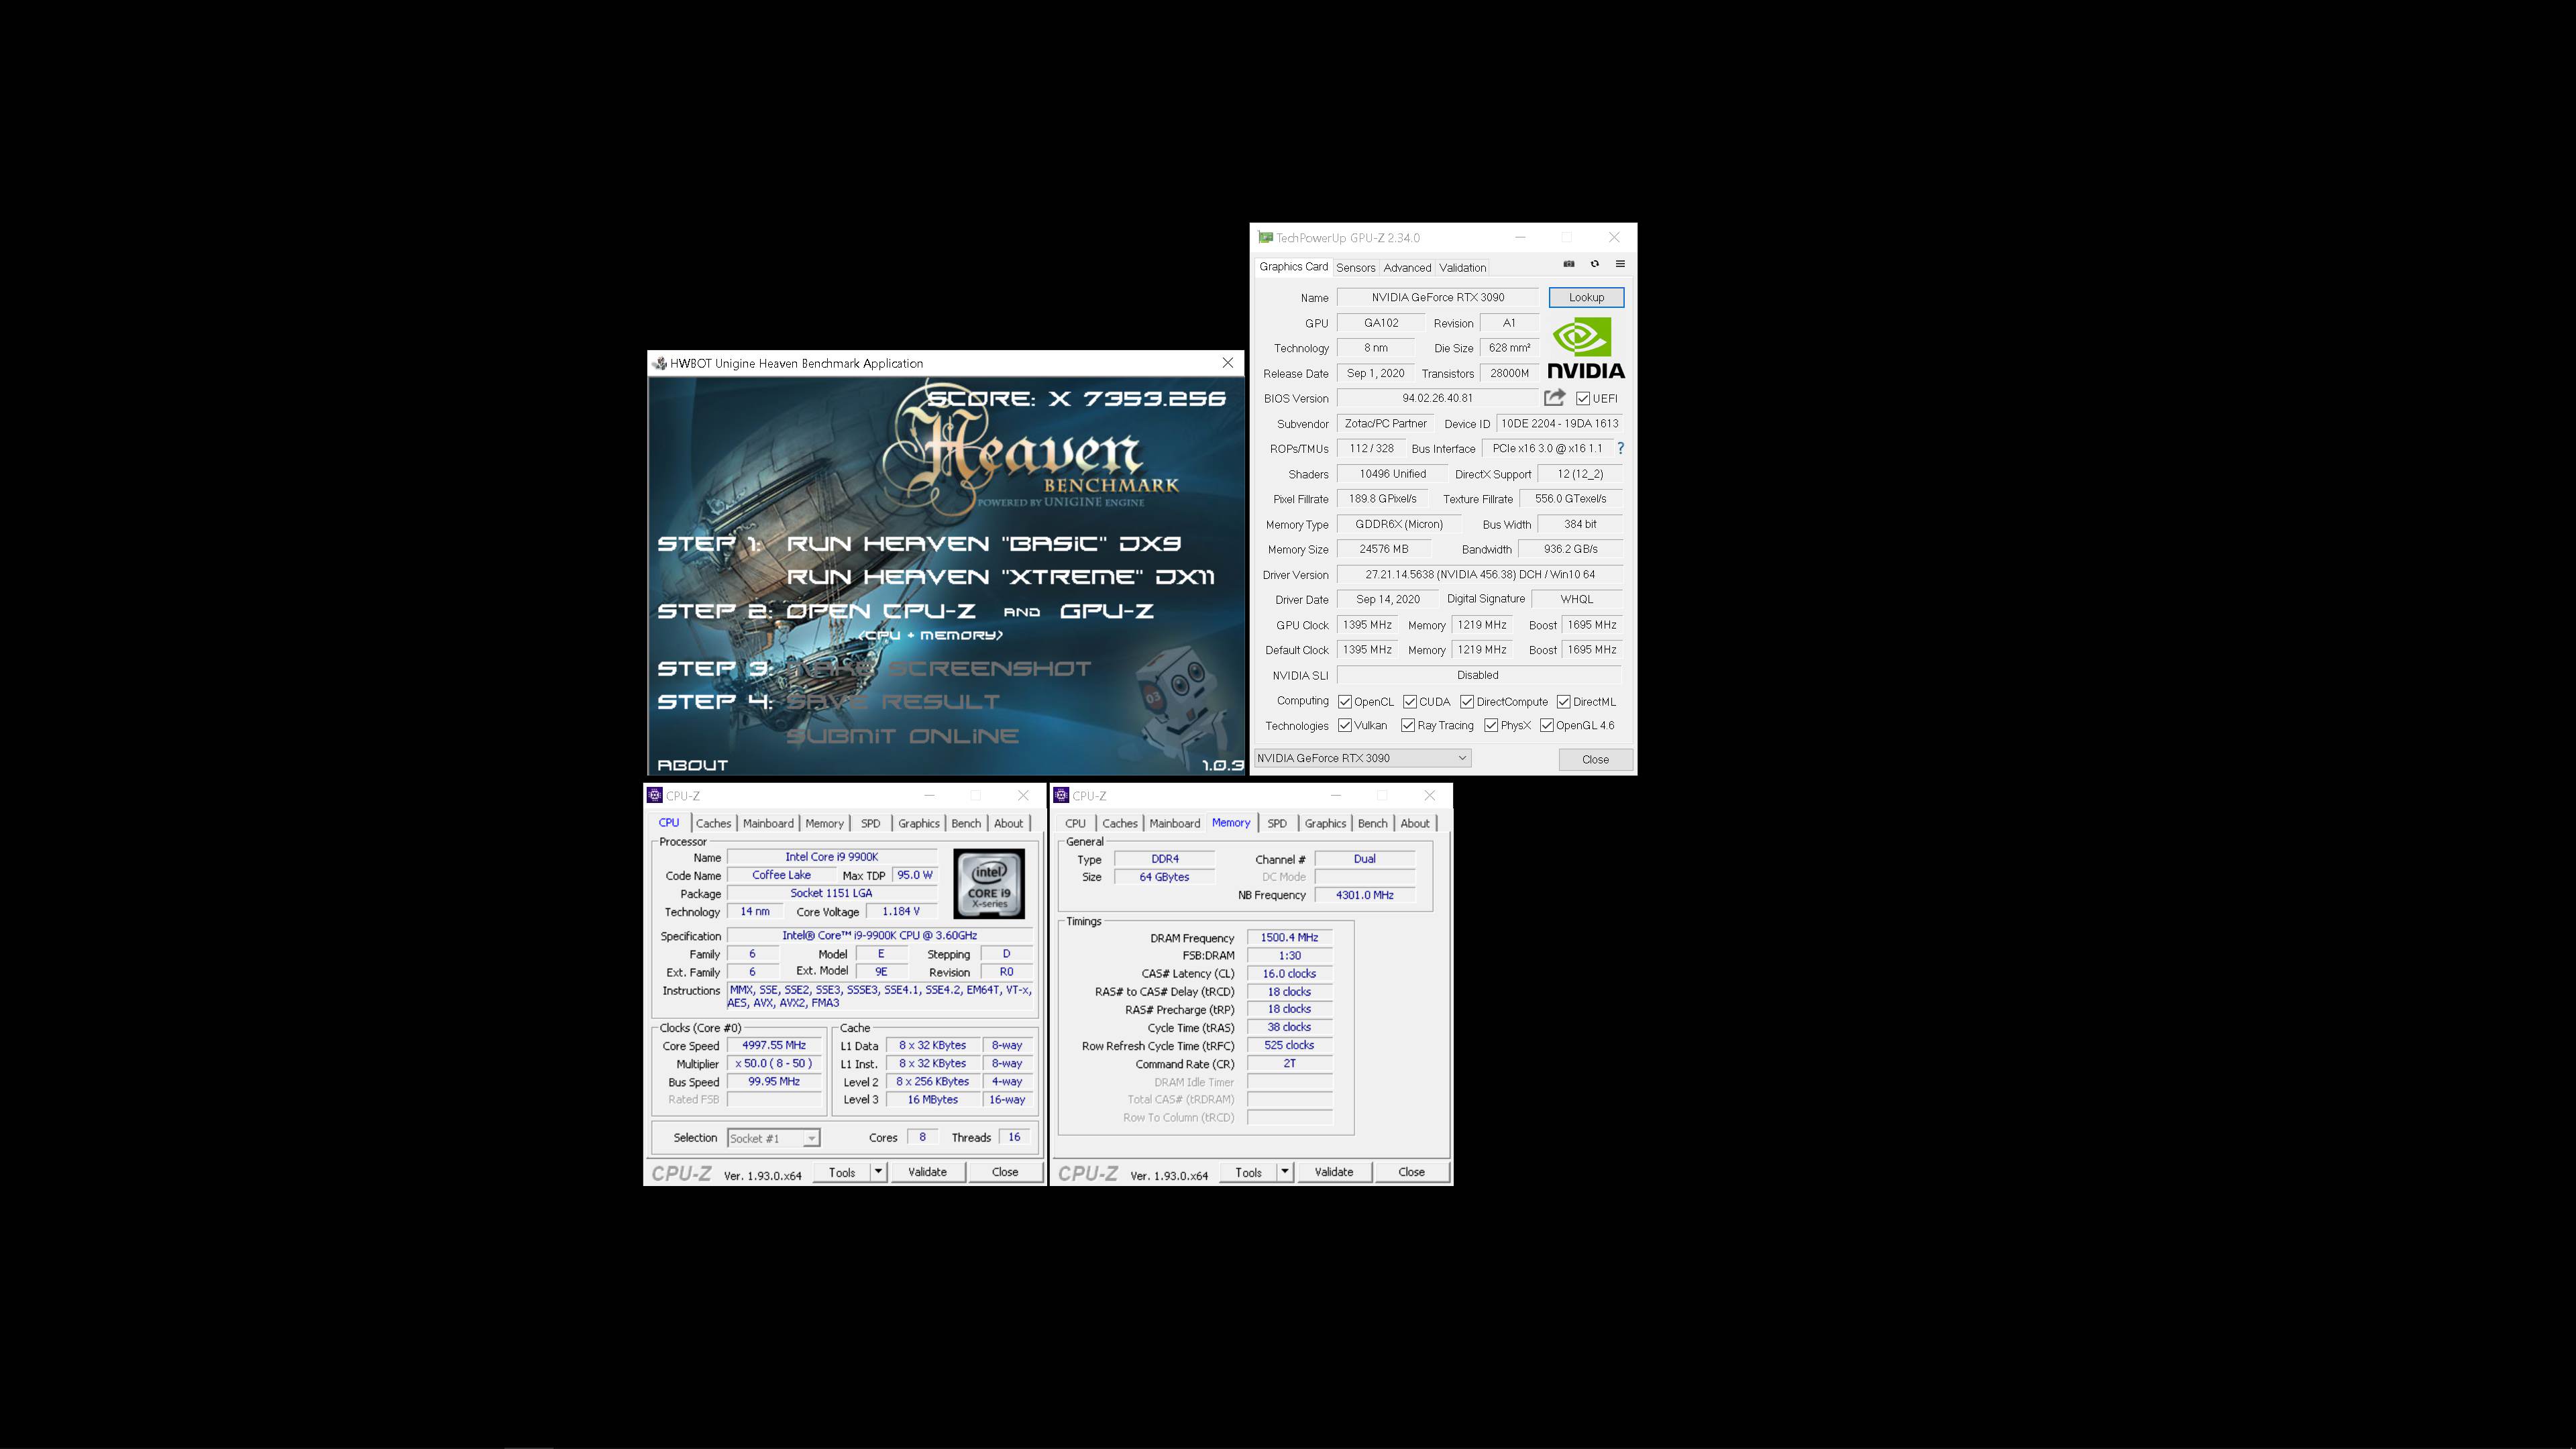The height and width of the screenshot is (1449, 2576).
Task: Click the GPU-Z Close button
Action: [x=1595, y=760]
